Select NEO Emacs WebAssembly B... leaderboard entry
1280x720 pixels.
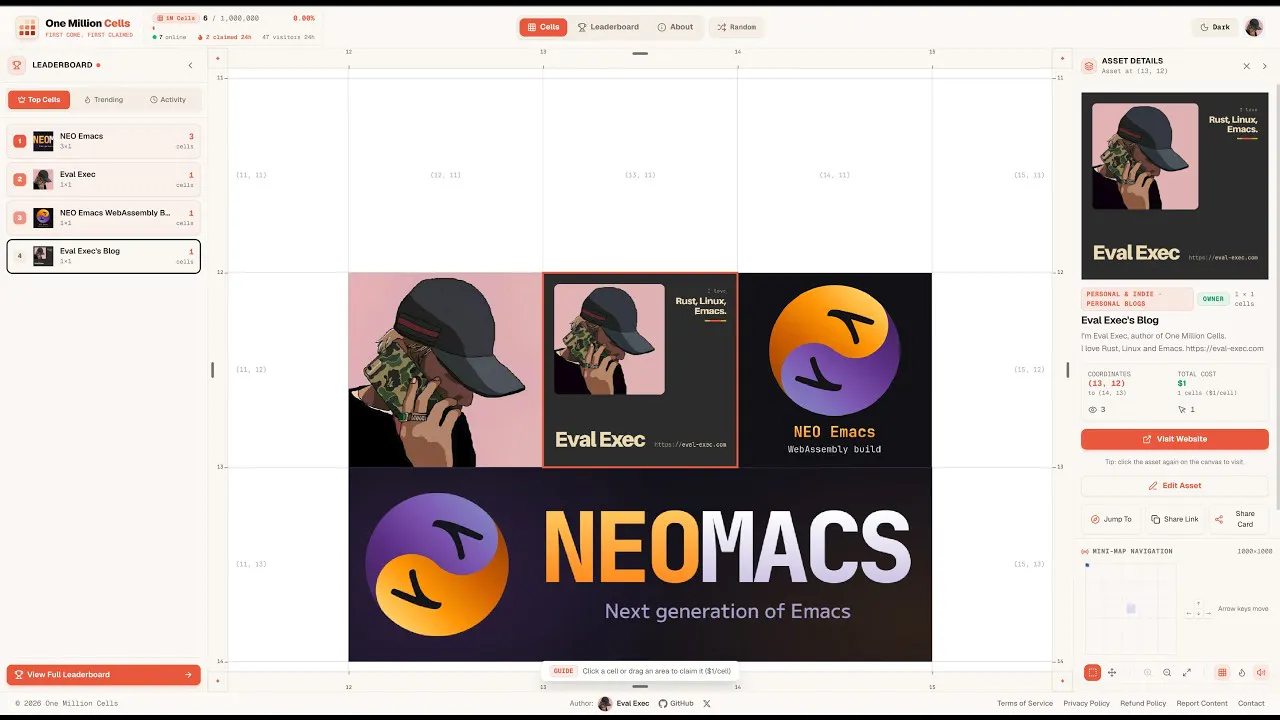coord(104,217)
